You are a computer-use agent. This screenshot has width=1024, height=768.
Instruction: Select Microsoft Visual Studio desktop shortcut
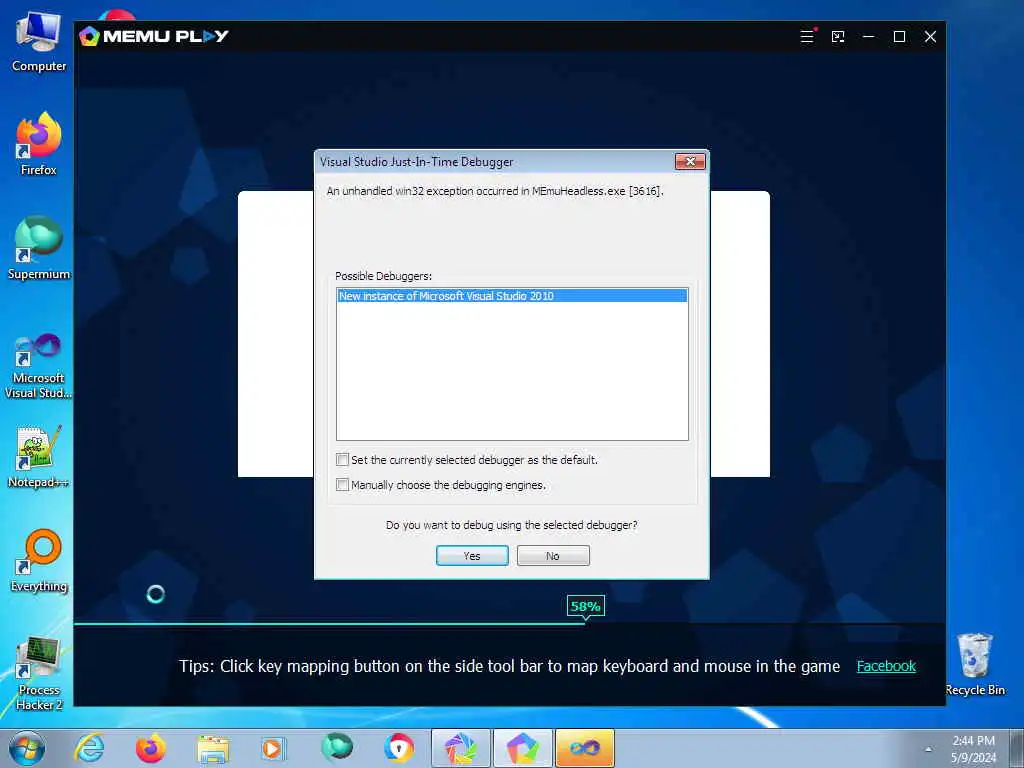[x=39, y=366]
